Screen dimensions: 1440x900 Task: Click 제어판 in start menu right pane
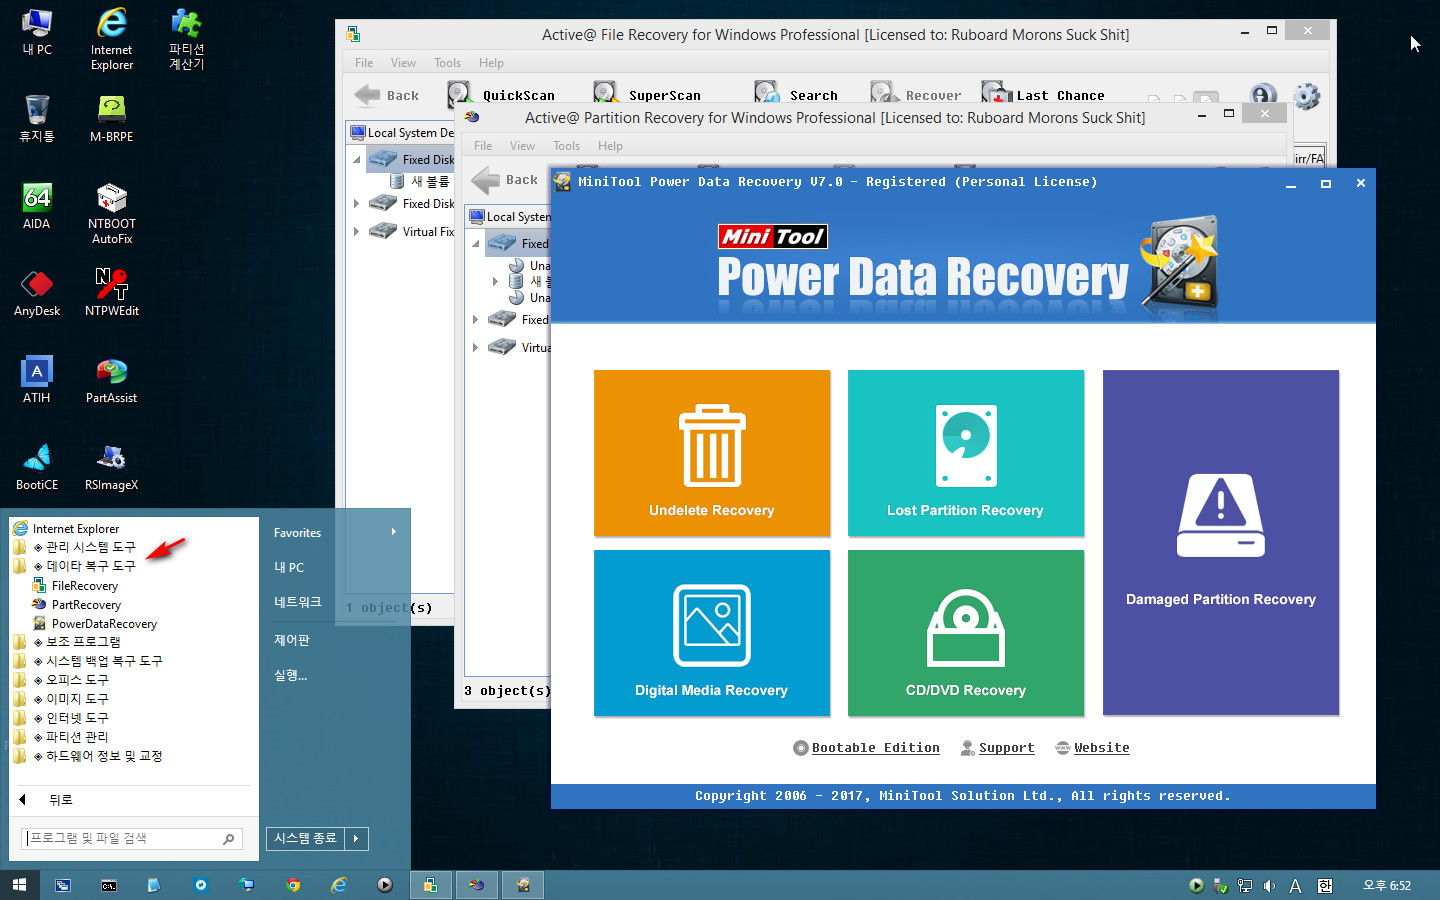[292, 640]
